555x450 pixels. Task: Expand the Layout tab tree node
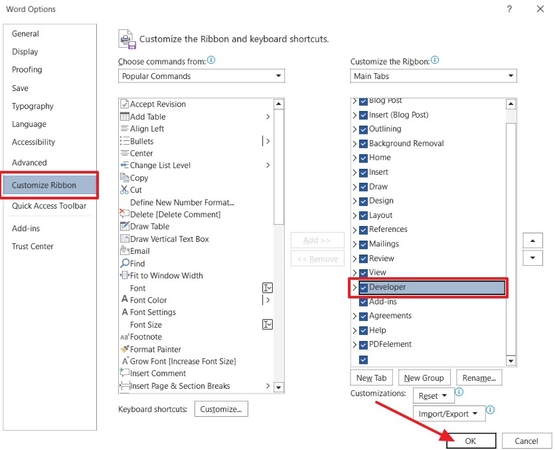tap(354, 215)
